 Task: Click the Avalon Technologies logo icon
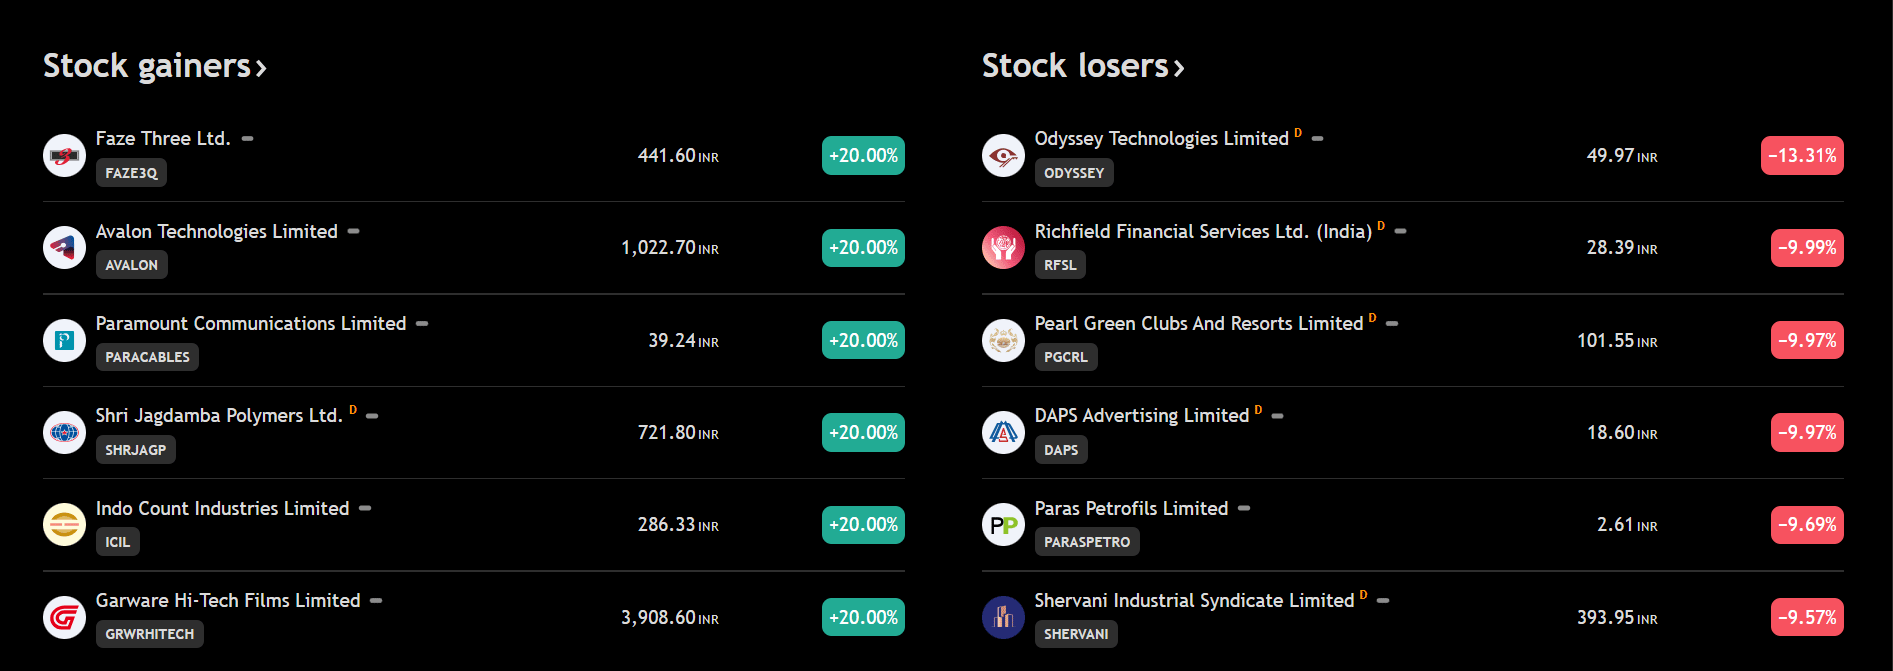tap(64, 247)
